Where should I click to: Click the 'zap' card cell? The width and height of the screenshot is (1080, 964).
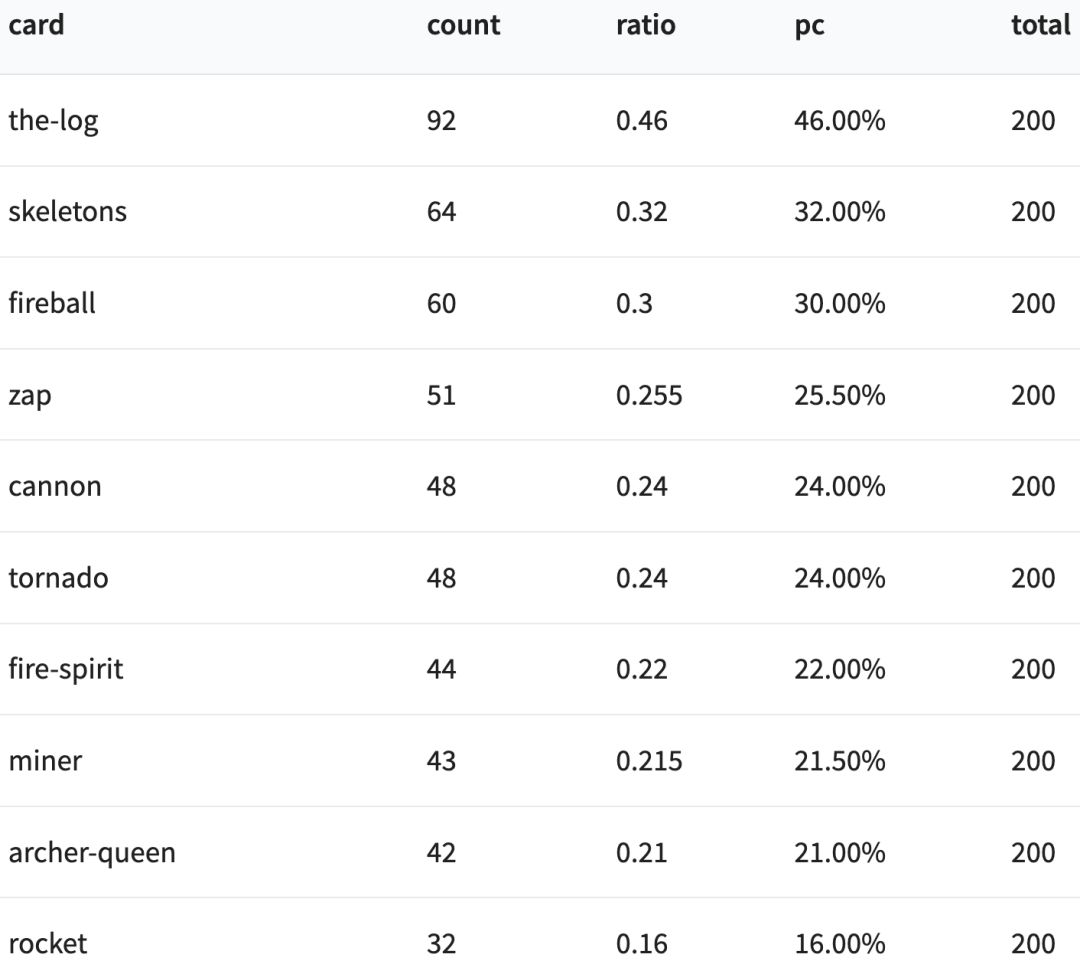click(x=30, y=395)
